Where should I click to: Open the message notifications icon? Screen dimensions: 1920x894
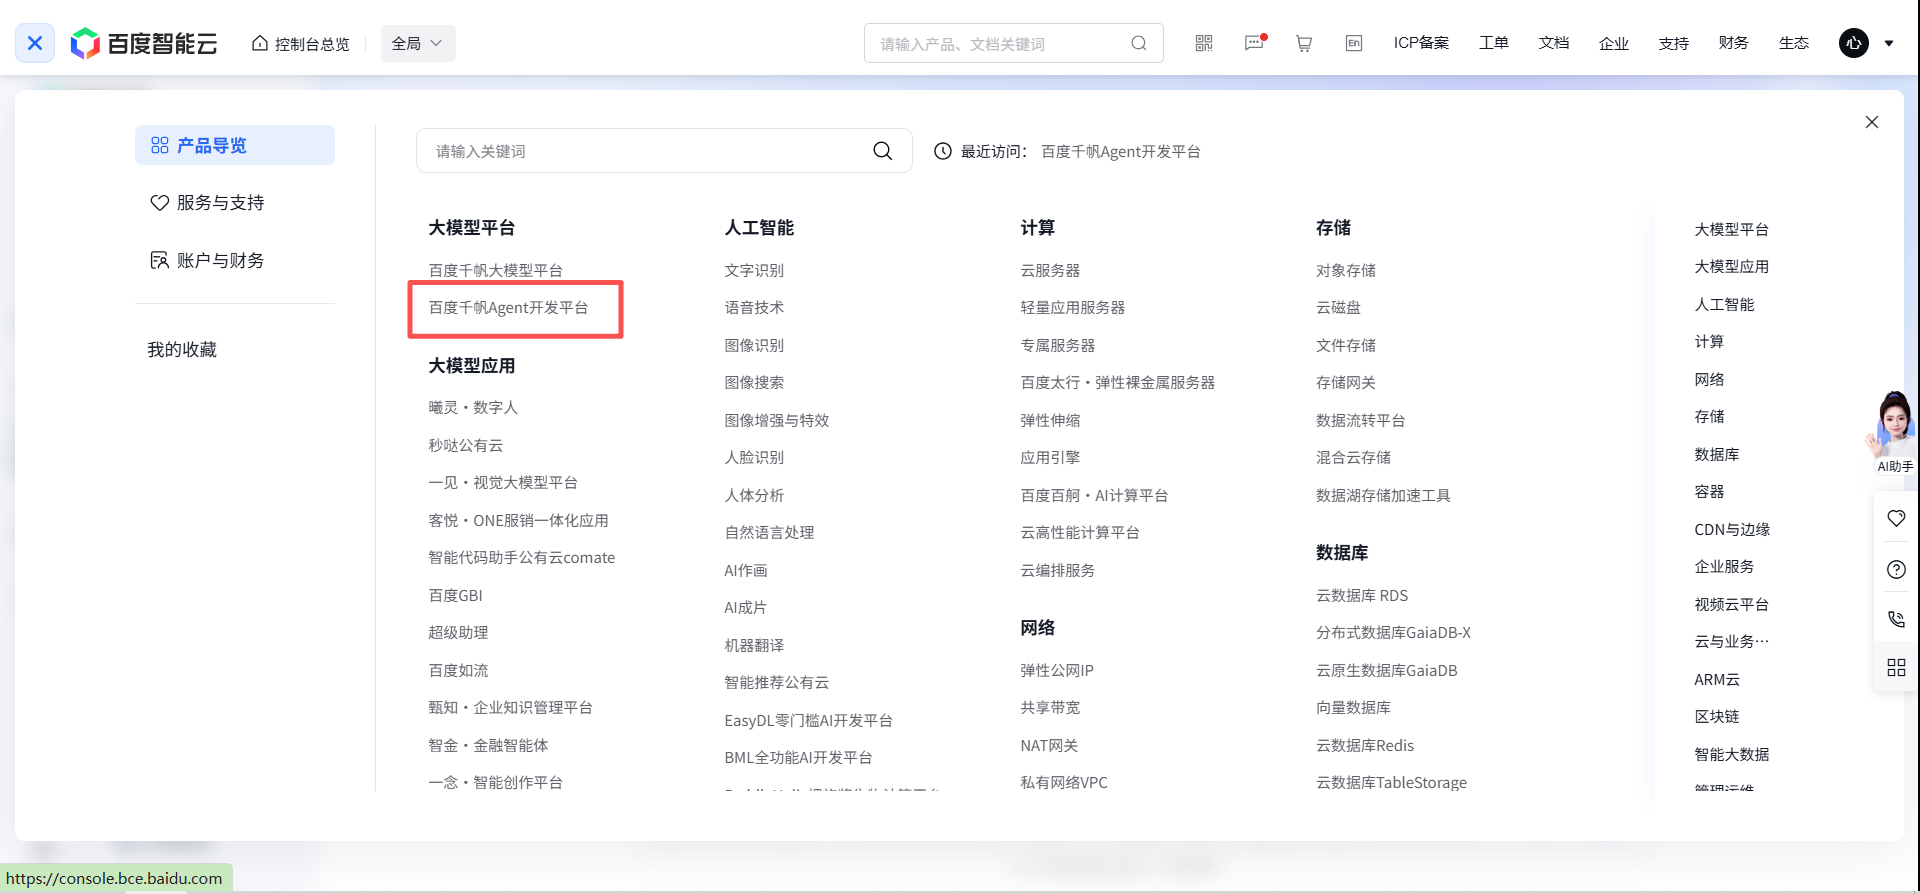pos(1254,43)
